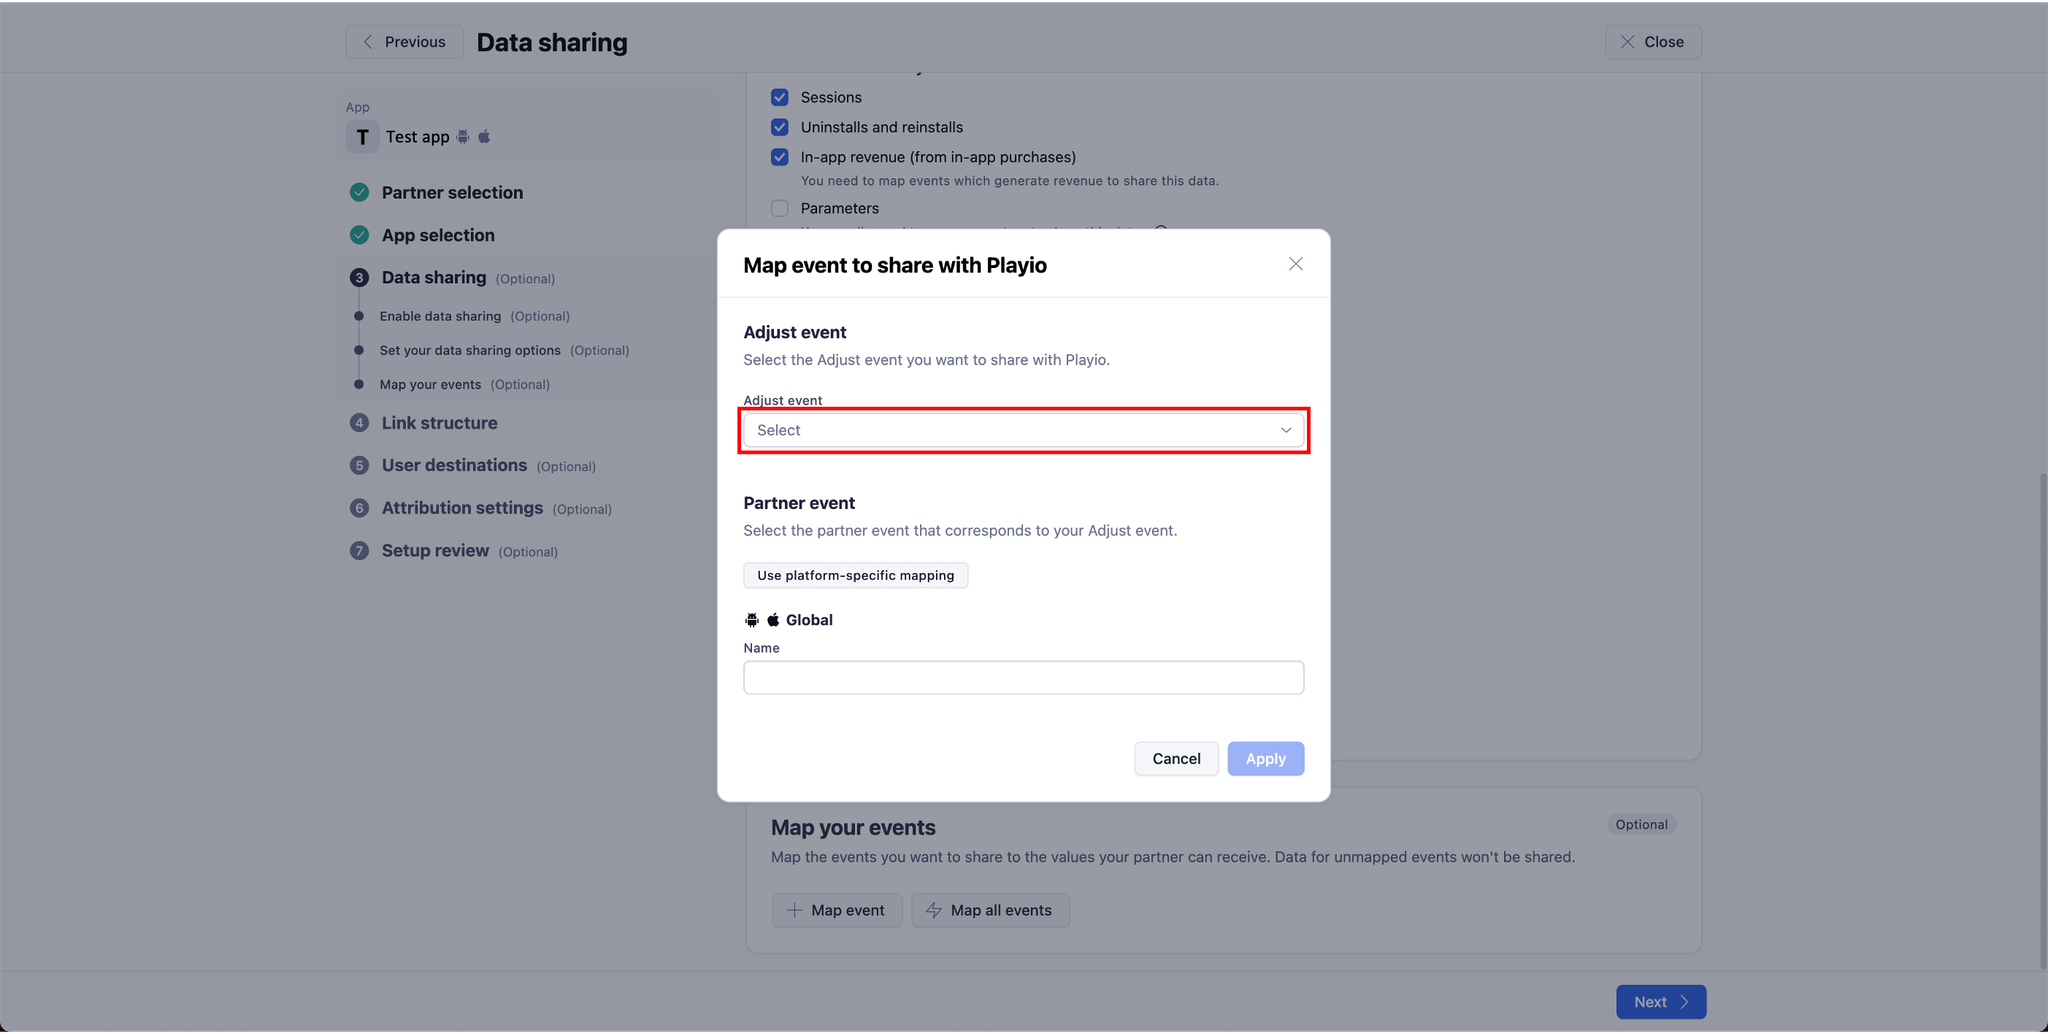The height and width of the screenshot is (1034, 2048).
Task: Click lightning icon on Map all events
Action: coord(934,910)
